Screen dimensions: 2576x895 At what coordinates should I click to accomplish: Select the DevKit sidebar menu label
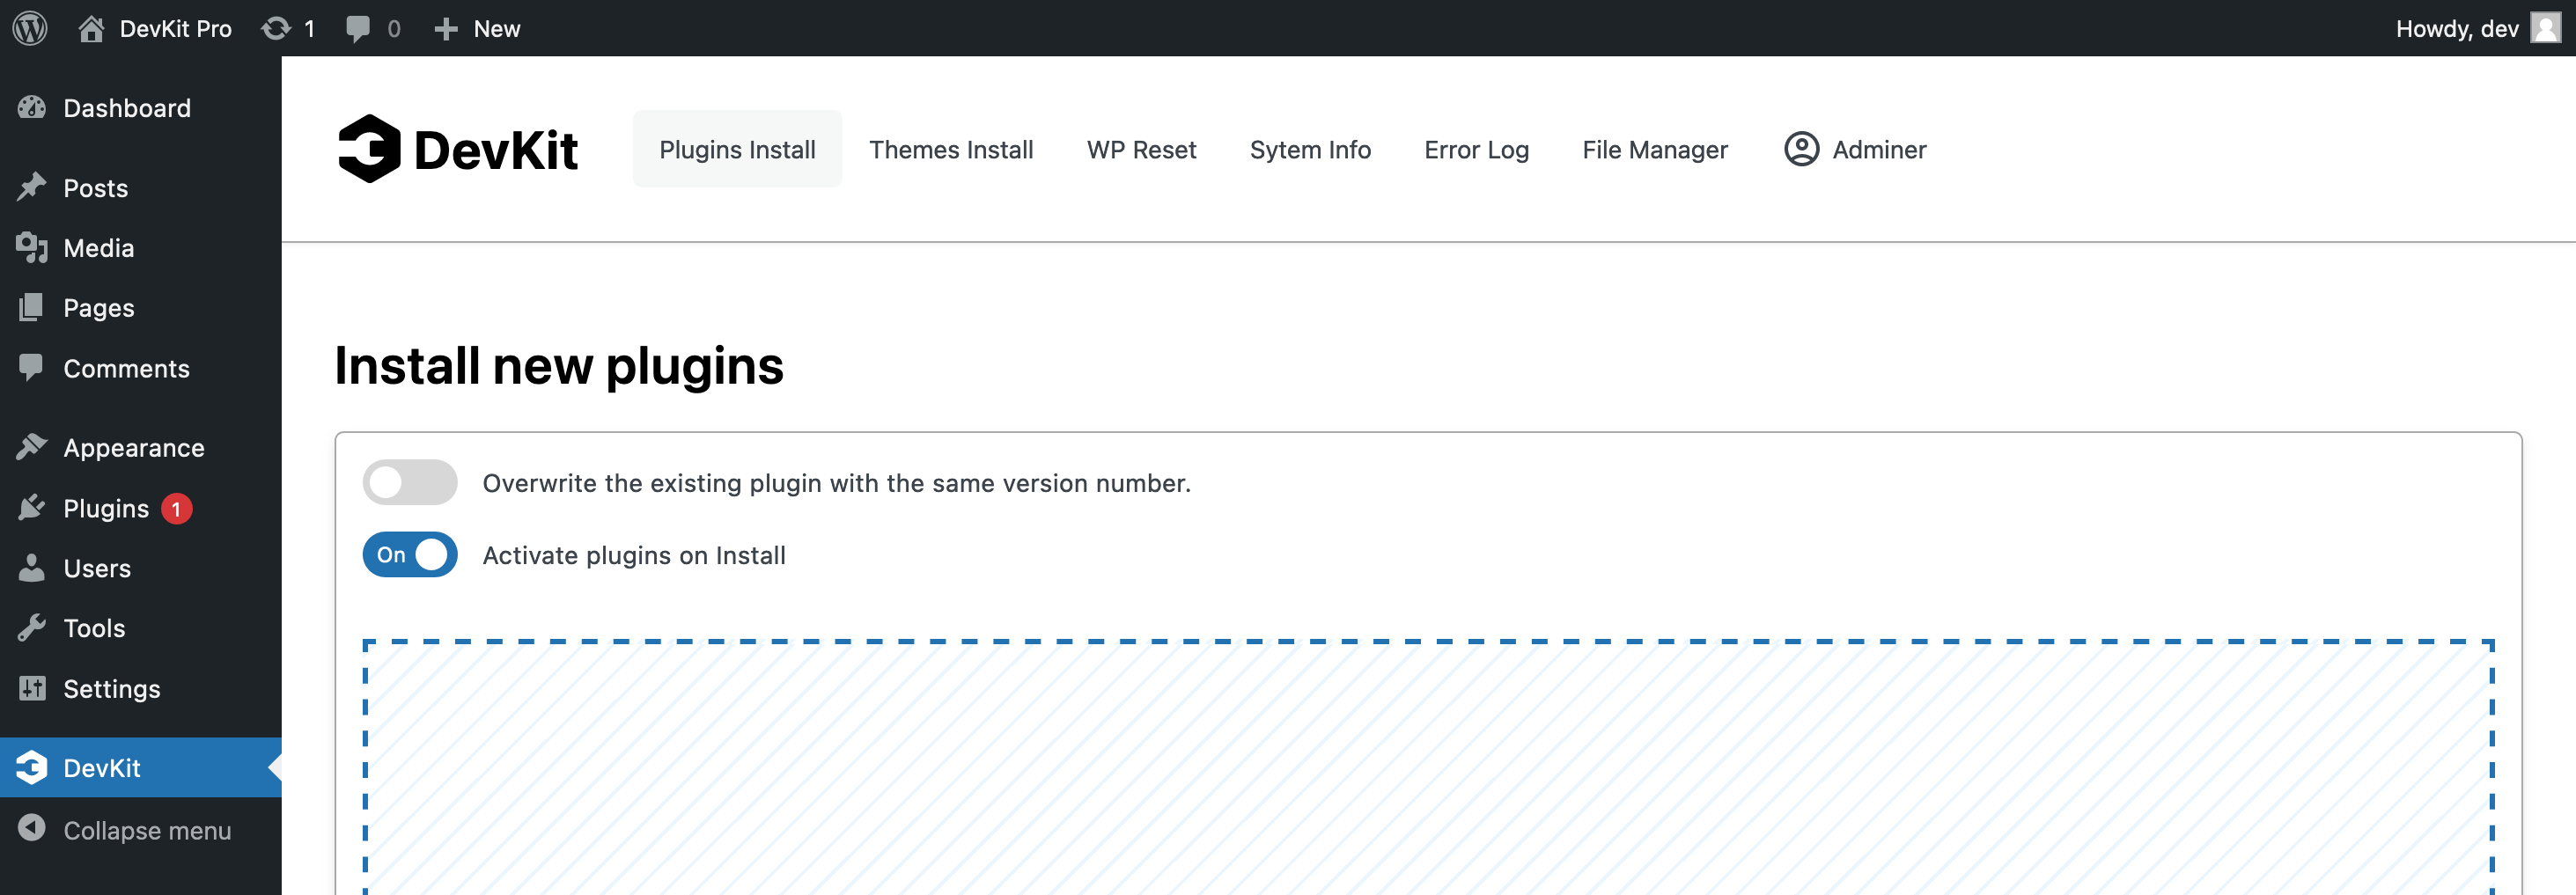(x=102, y=767)
